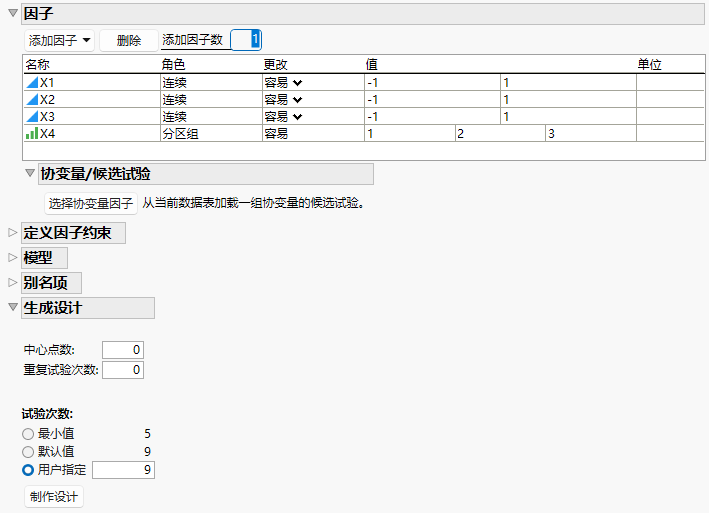The image size is (709, 513).
Task: Click the 删除 button
Action: click(129, 41)
